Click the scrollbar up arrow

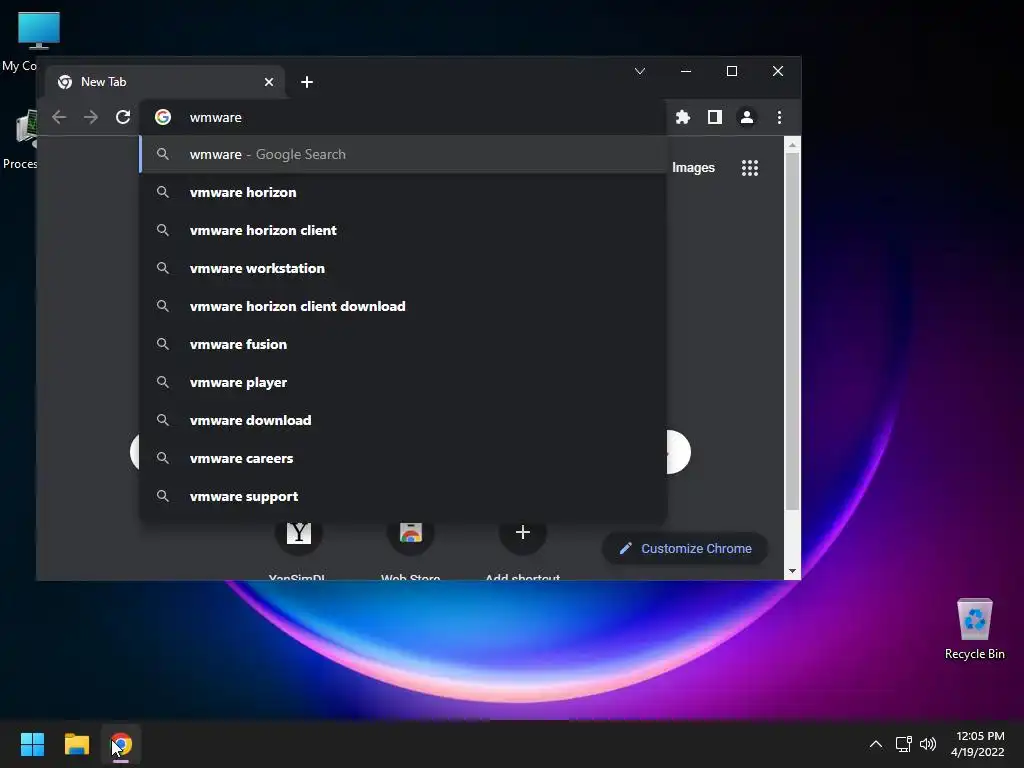[792, 145]
